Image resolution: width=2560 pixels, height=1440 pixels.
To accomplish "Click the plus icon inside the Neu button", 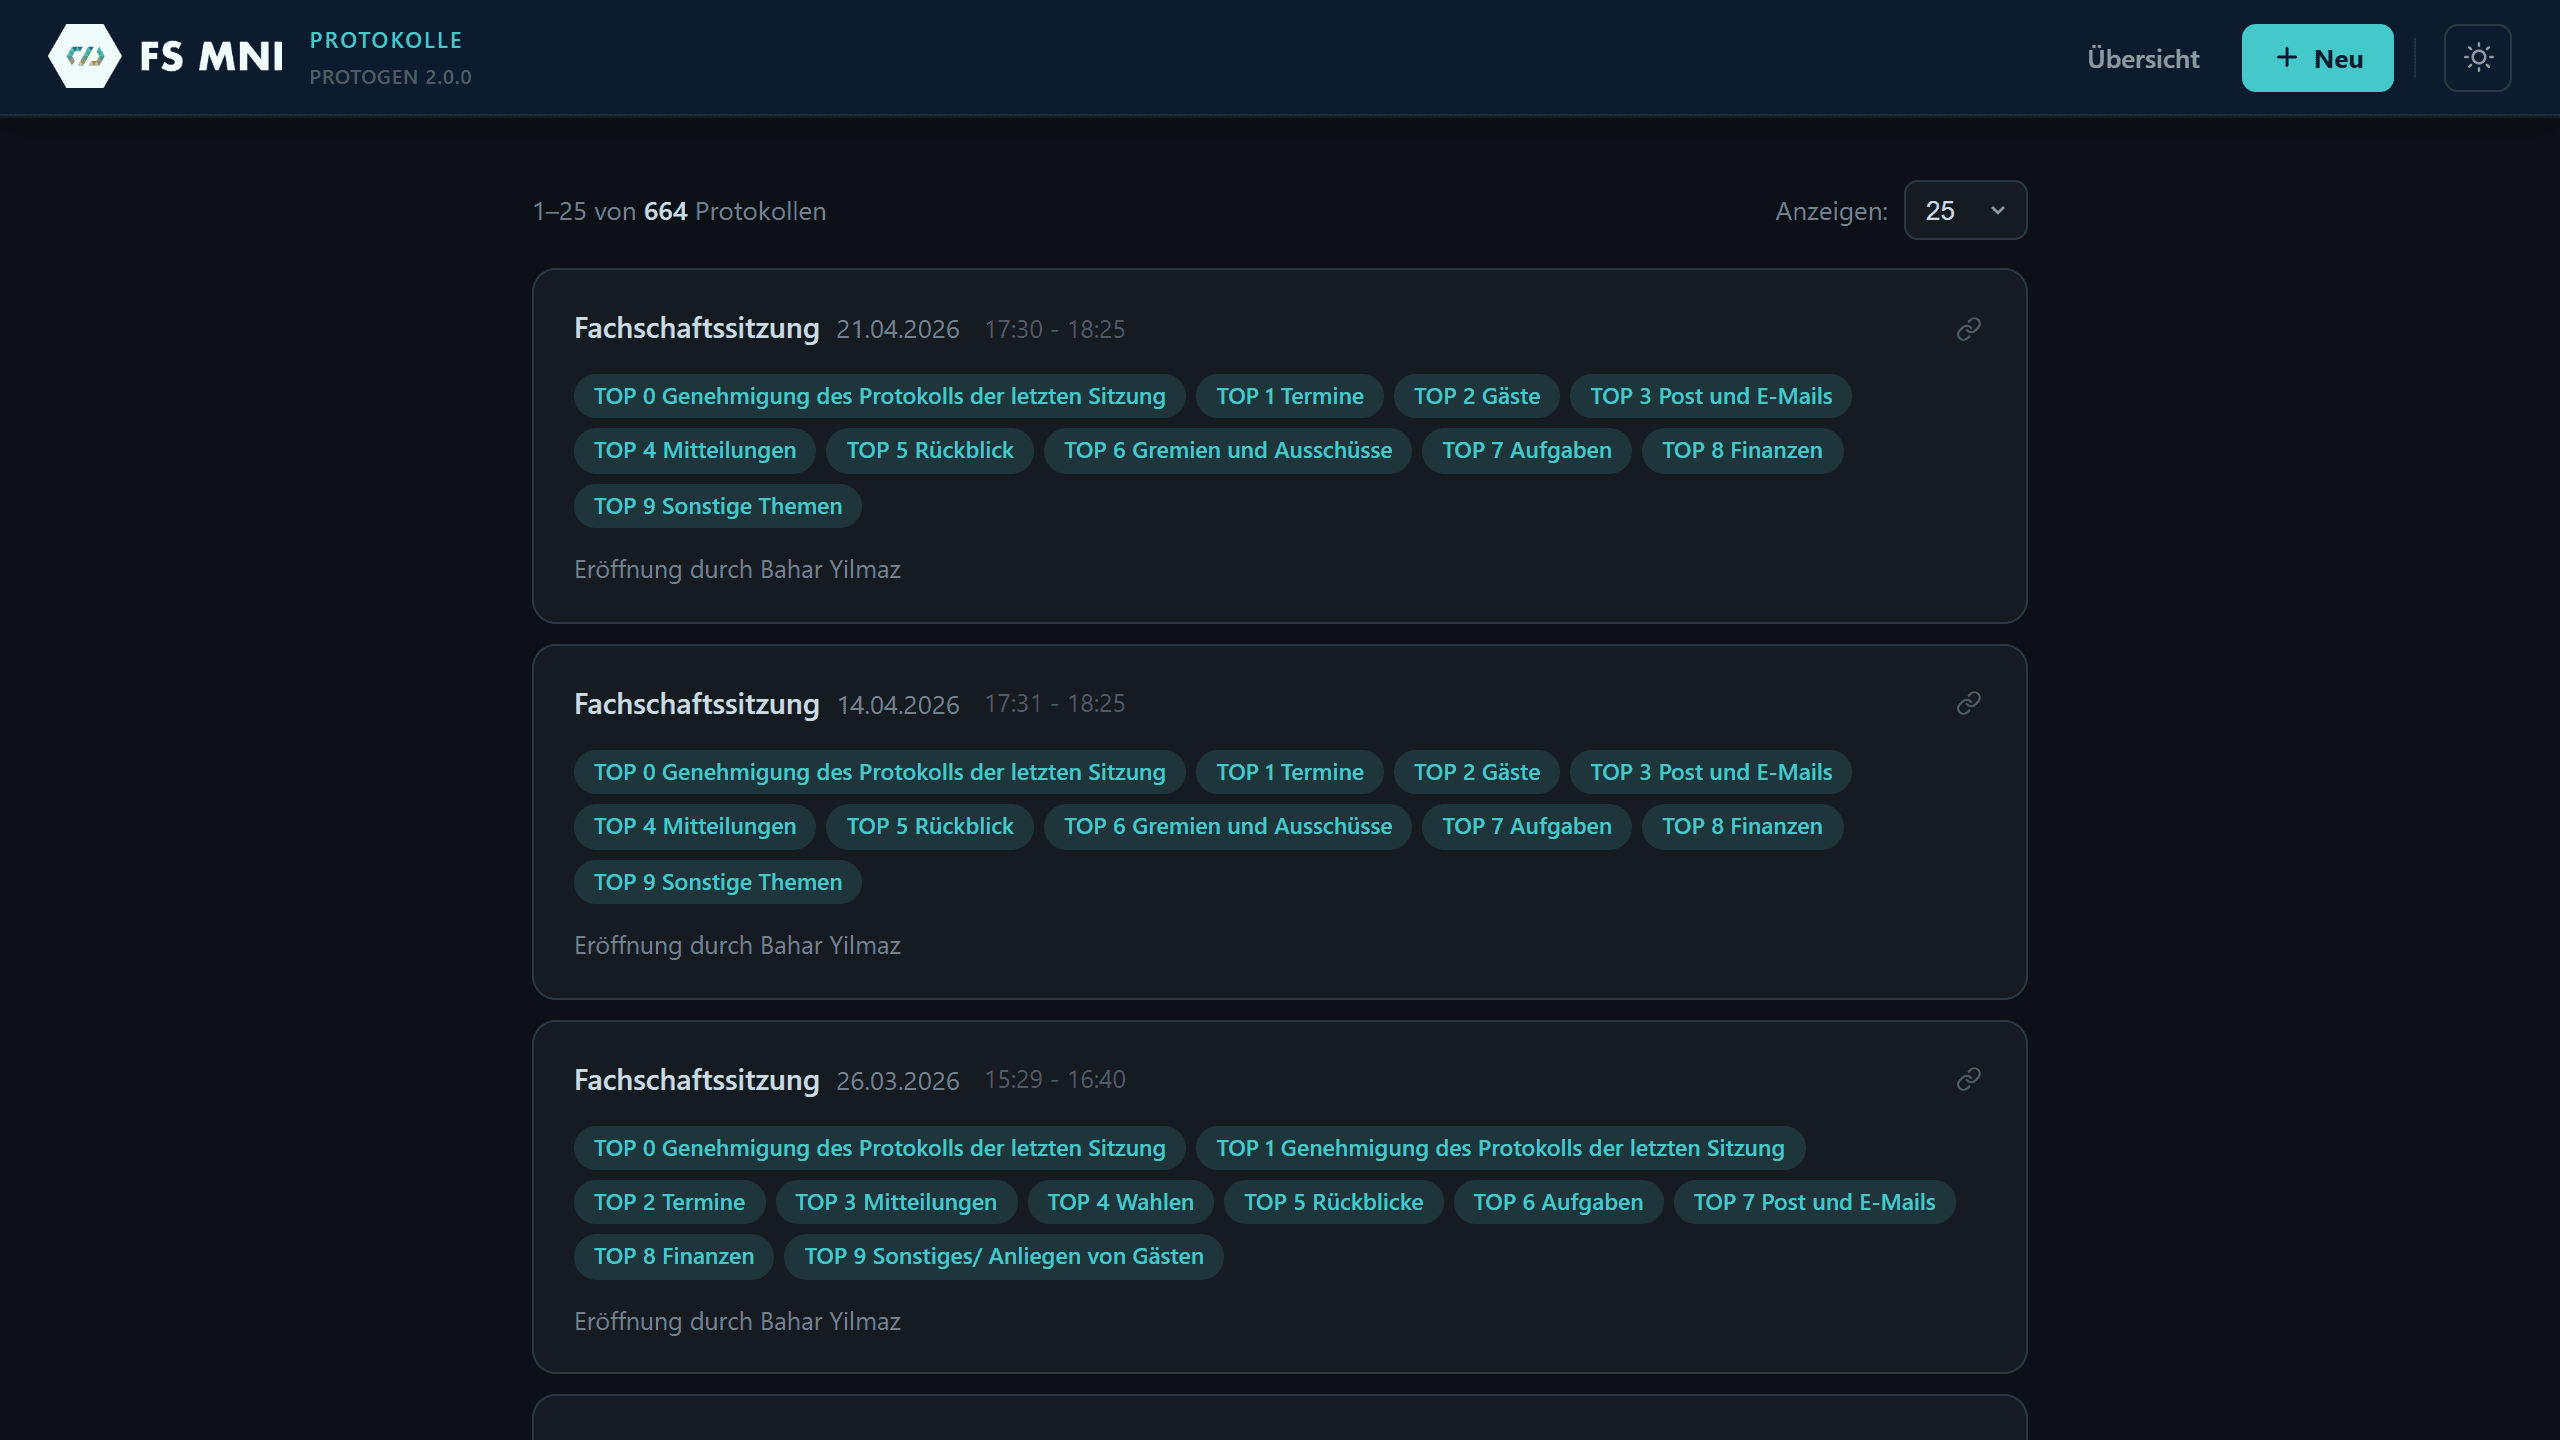I will [2287, 58].
